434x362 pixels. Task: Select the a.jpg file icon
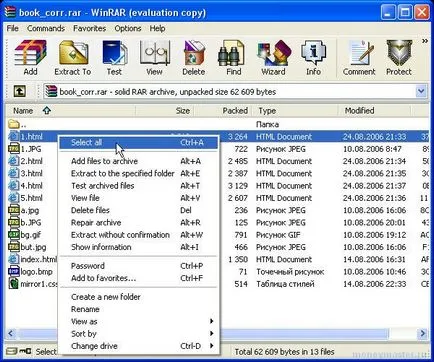click(x=13, y=210)
